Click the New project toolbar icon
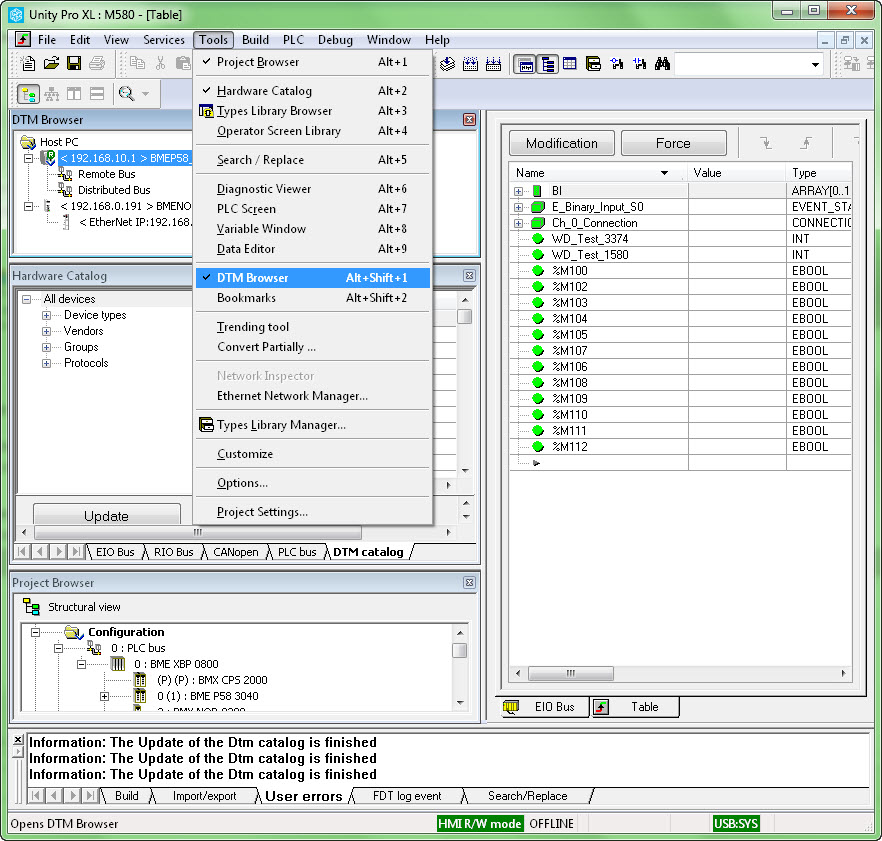The width and height of the screenshot is (882, 841). pos(28,64)
